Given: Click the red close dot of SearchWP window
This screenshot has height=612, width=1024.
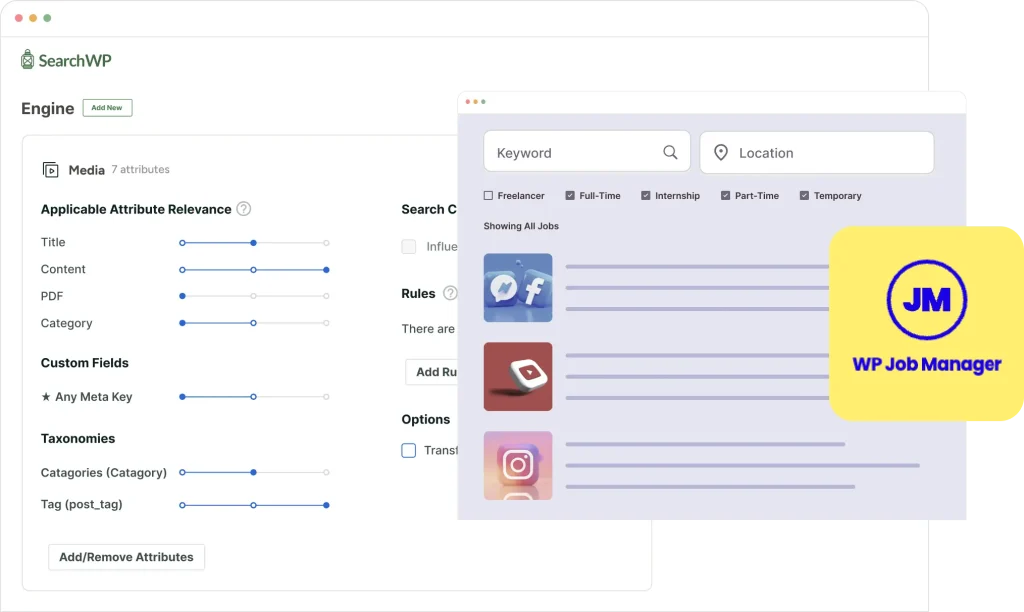Looking at the screenshot, I should pos(19,18).
